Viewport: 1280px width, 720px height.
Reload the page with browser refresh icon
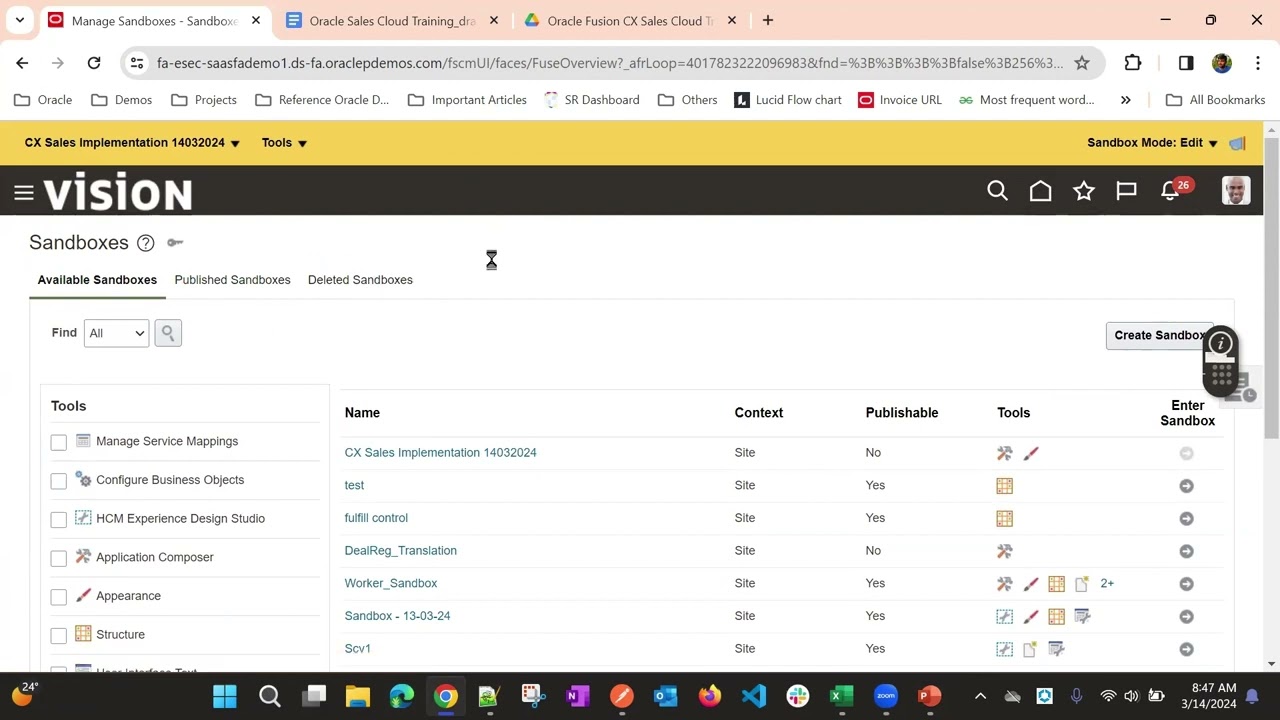(x=94, y=63)
